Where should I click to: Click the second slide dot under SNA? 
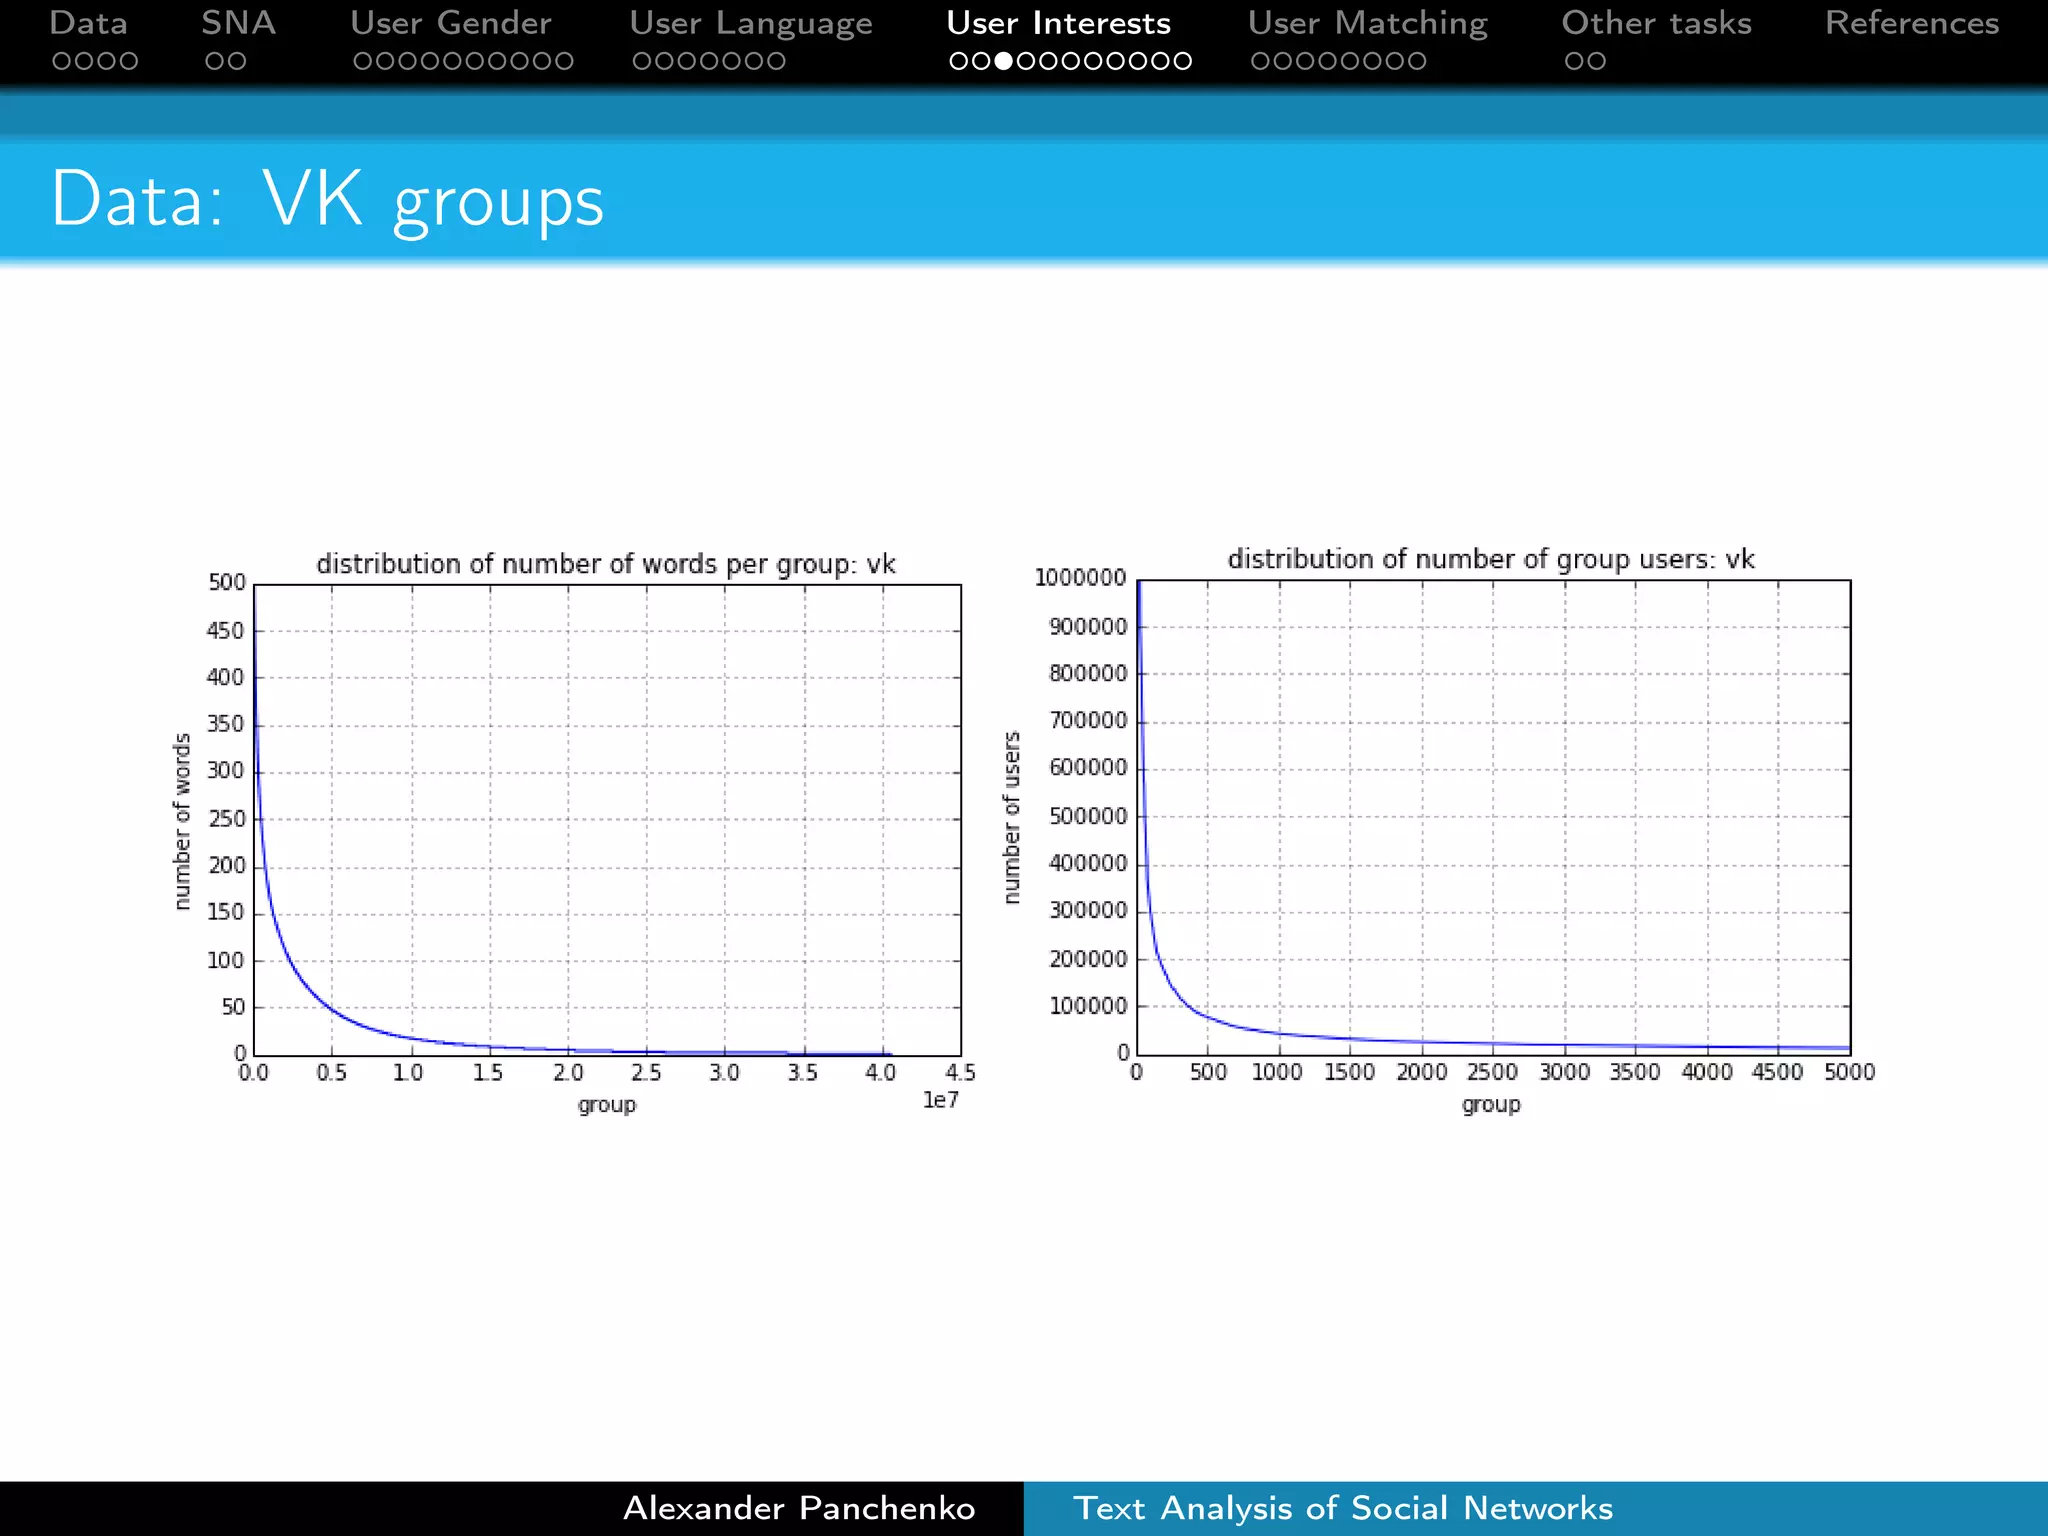(237, 61)
